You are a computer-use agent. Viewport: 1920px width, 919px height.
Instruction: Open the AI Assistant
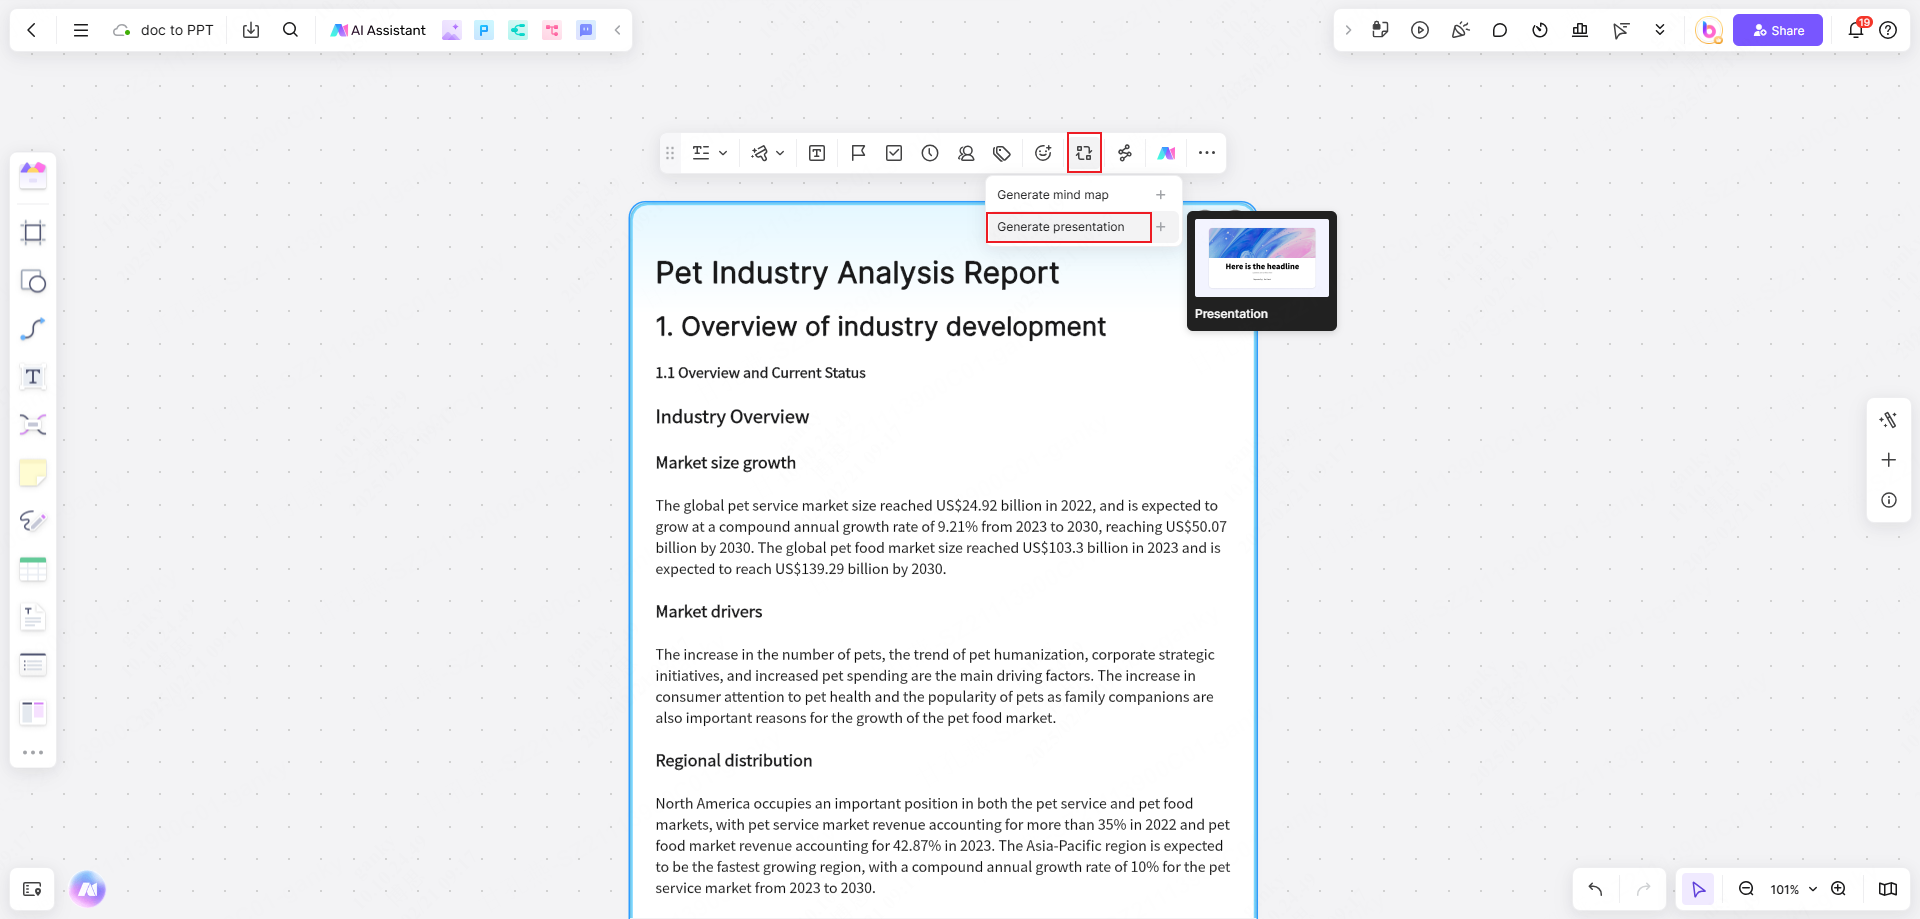pyautogui.click(x=379, y=30)
